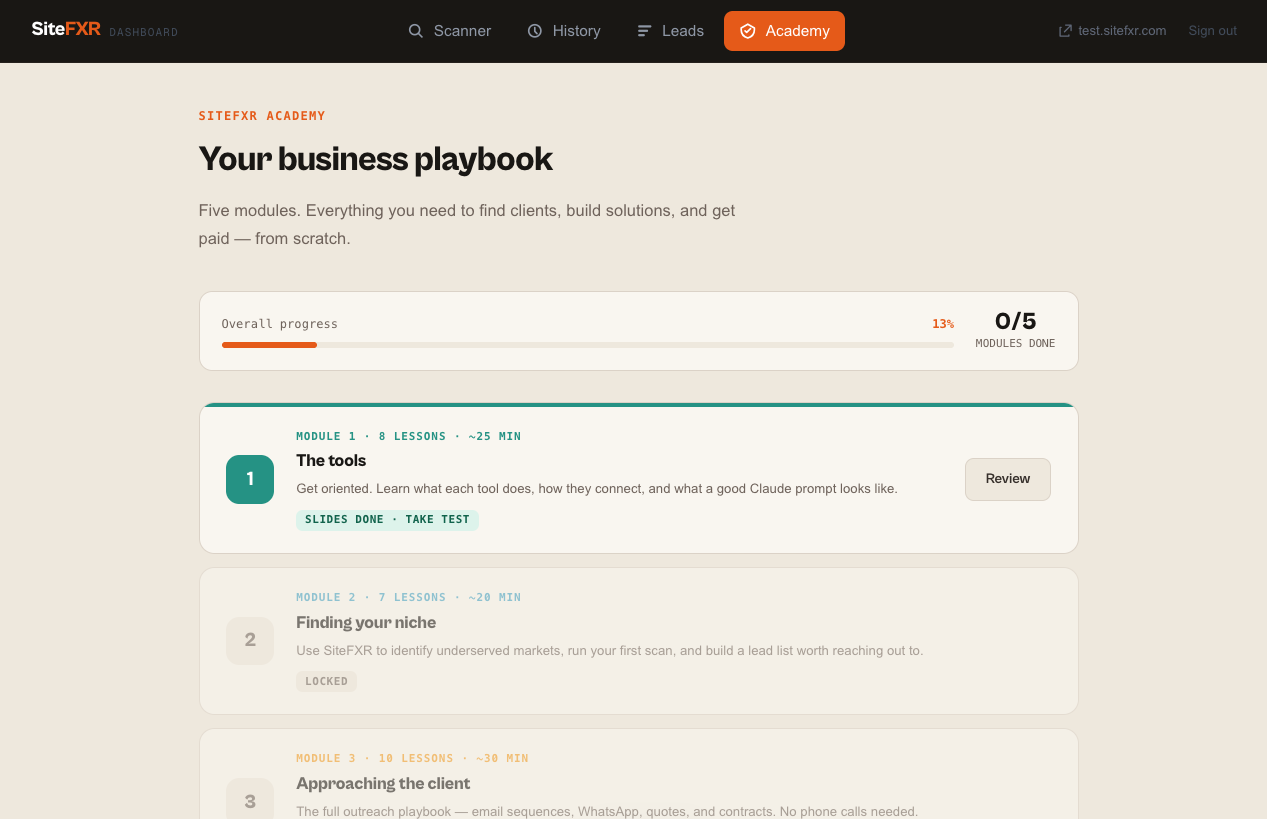1267x819 pixels.
Task: Select the Academy tab
Action: (784, 31)
